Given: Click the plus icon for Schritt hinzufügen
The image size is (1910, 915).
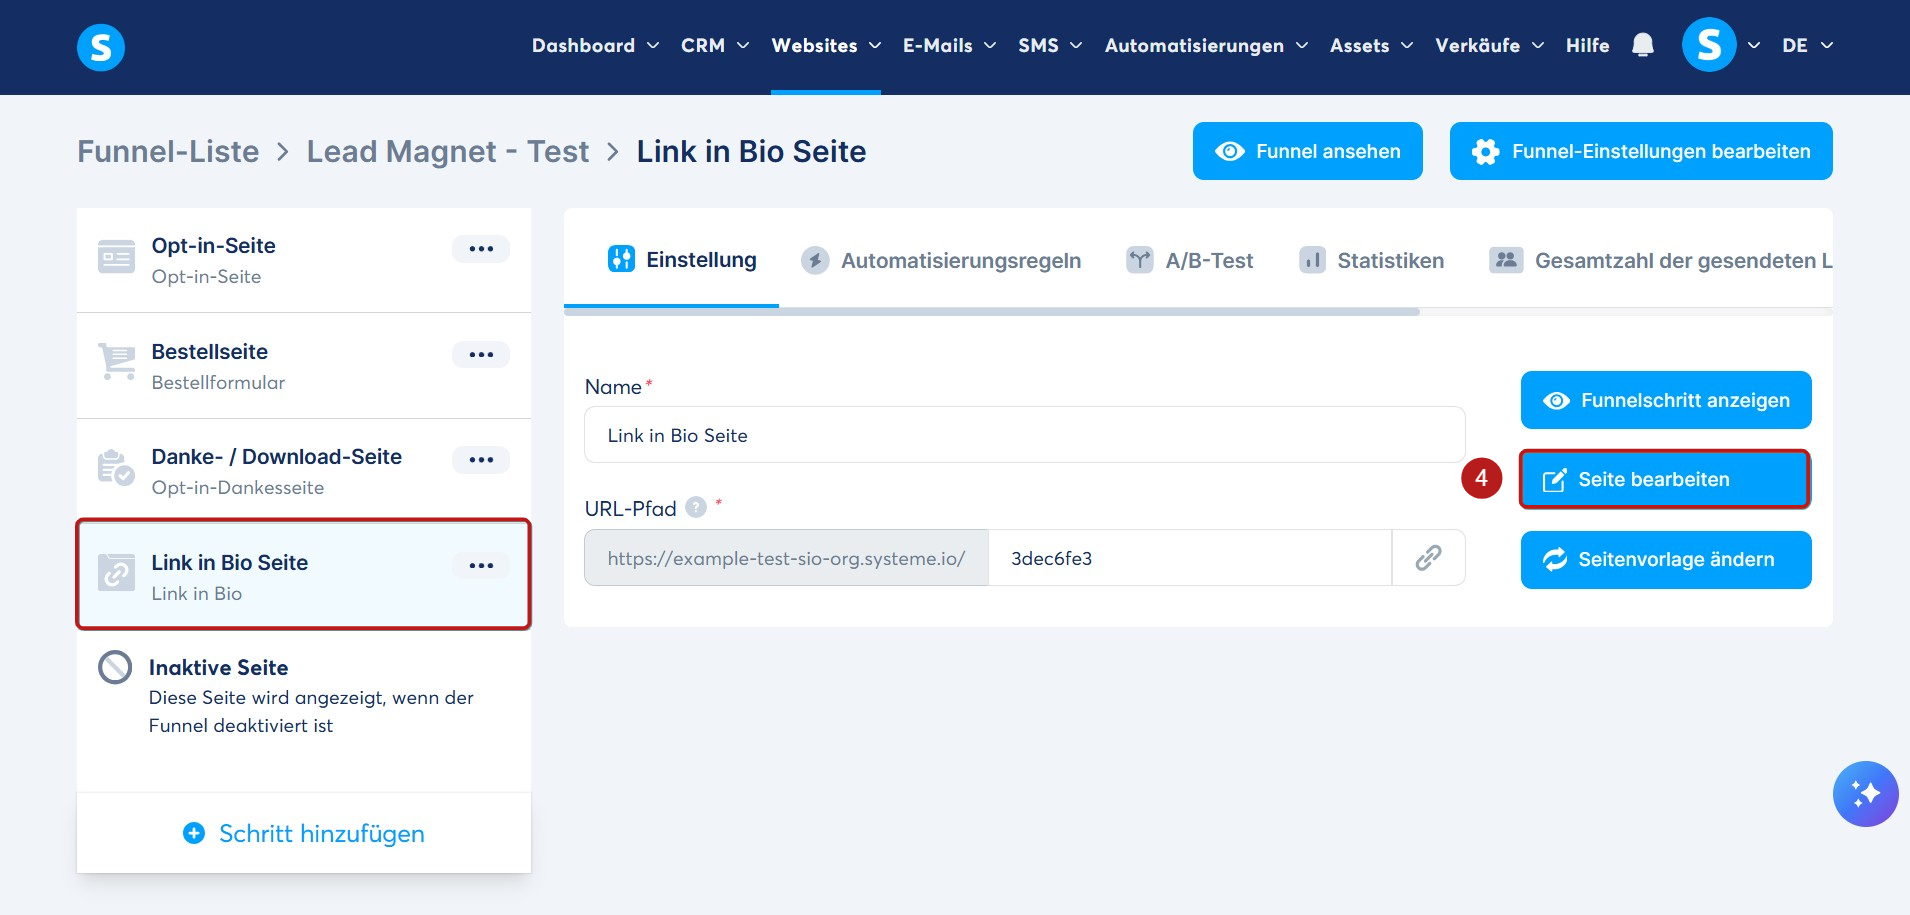Looking at the screenshot, I should (x=194, y=833).
